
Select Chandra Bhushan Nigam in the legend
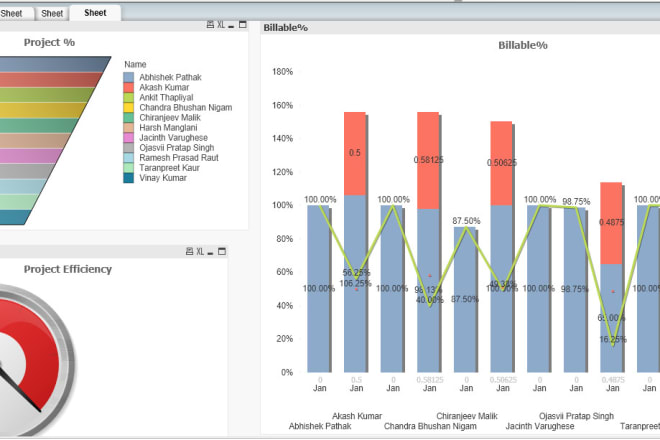186,108
